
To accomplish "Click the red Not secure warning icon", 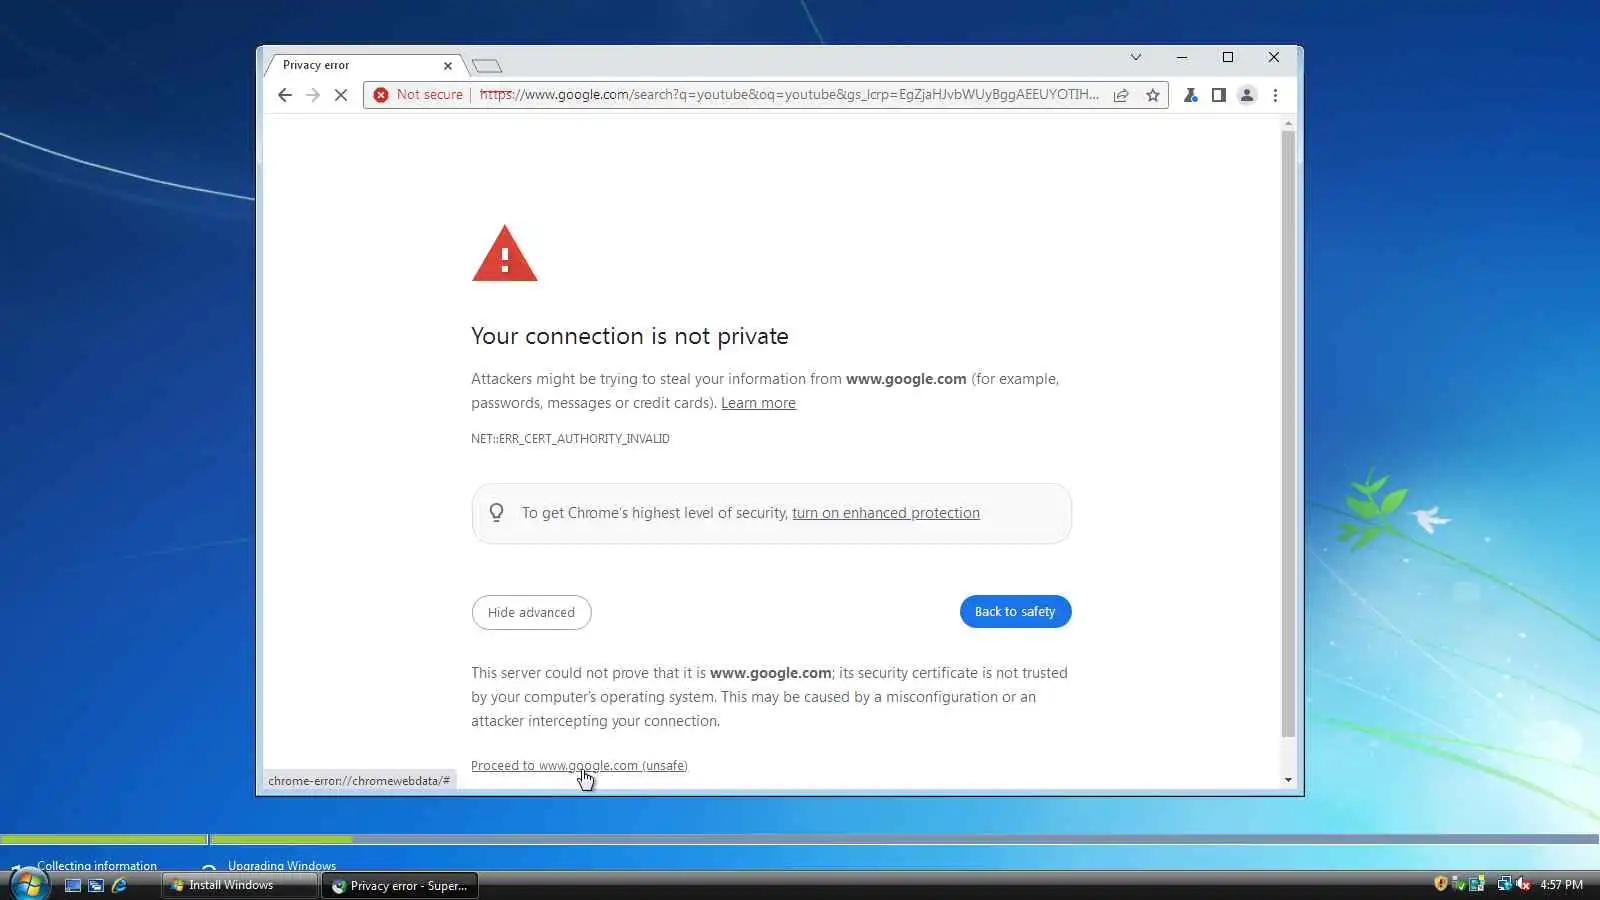I will [381, 95].
